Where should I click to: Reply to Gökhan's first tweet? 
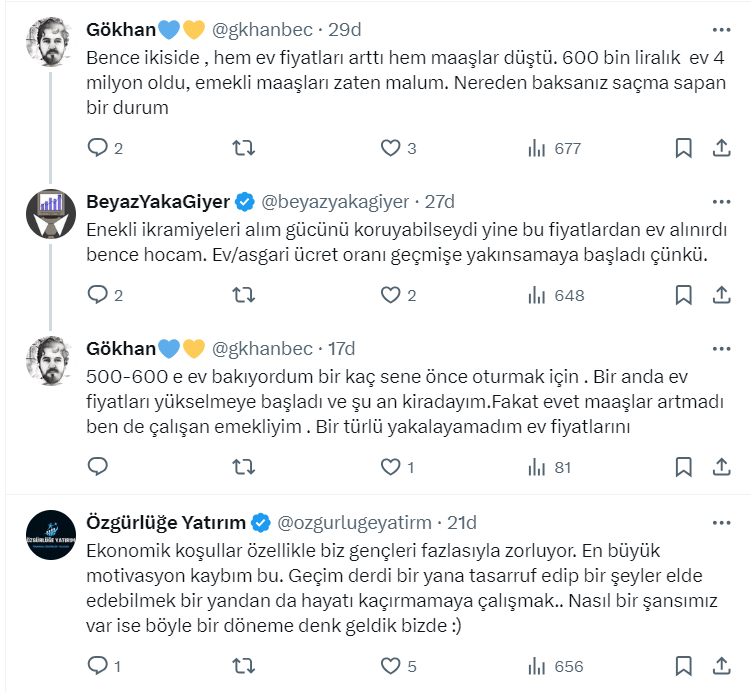(x=98, y=148)
